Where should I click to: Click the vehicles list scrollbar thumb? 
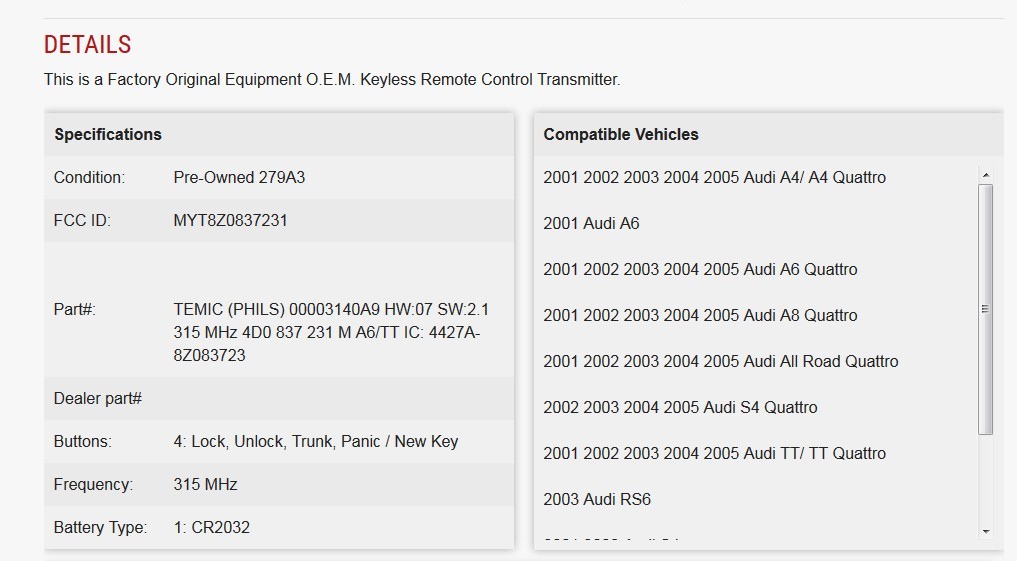(986, 308)
